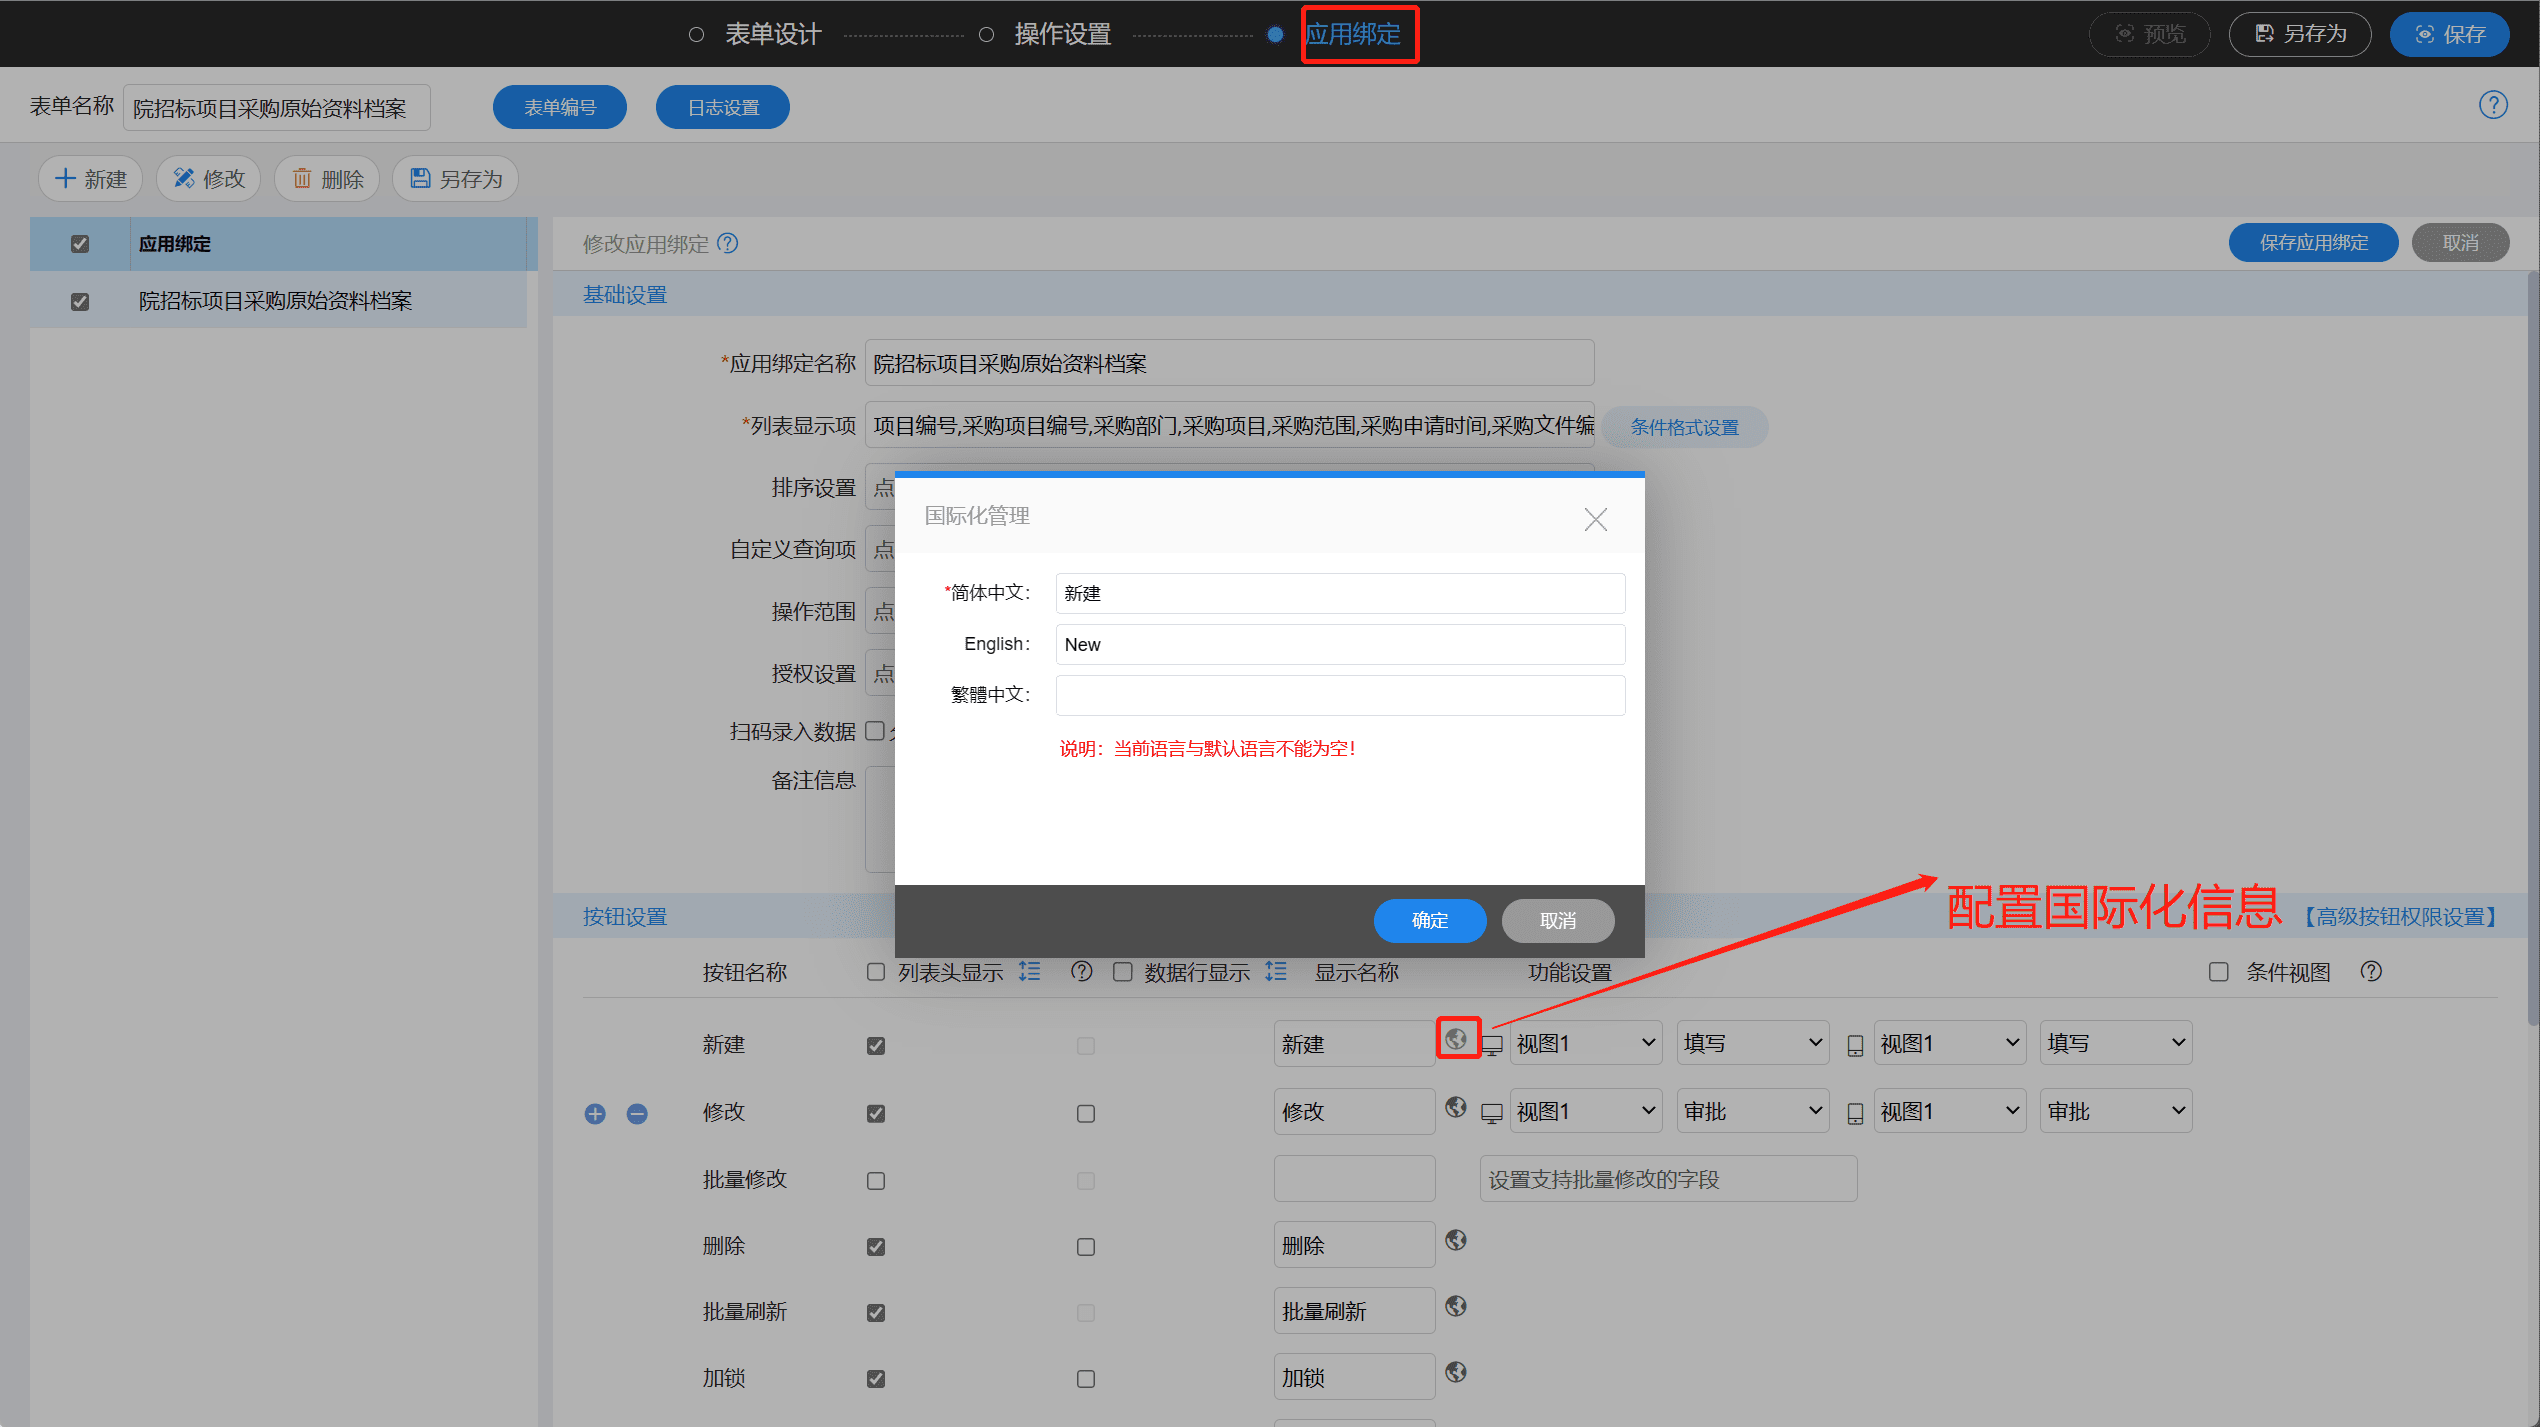Open the help icon at top right
This screenshot has width=2540, height=1427.
coord(2493,105)
